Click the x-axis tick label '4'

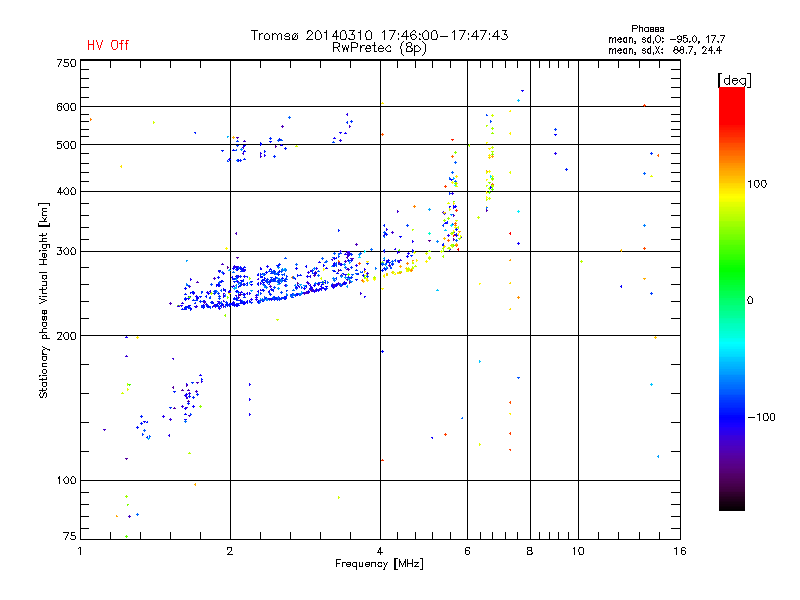[x=380, y=551]
